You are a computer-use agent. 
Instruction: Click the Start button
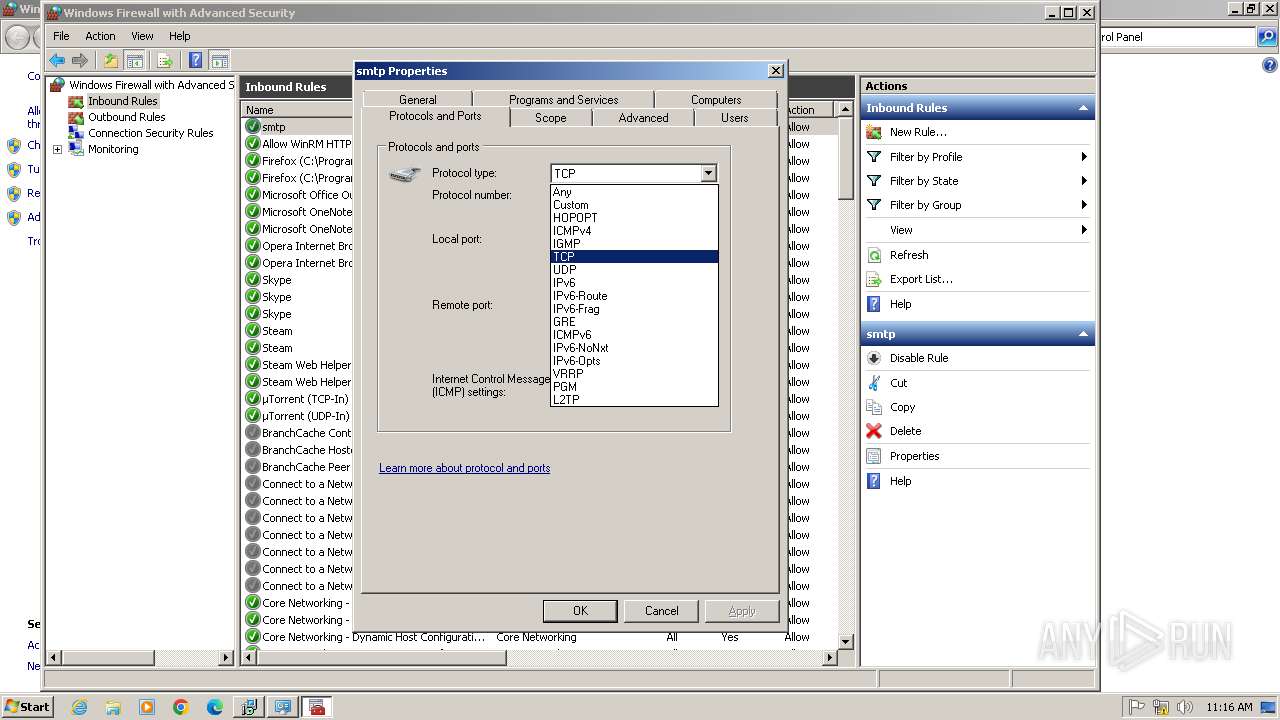[27, 707]
